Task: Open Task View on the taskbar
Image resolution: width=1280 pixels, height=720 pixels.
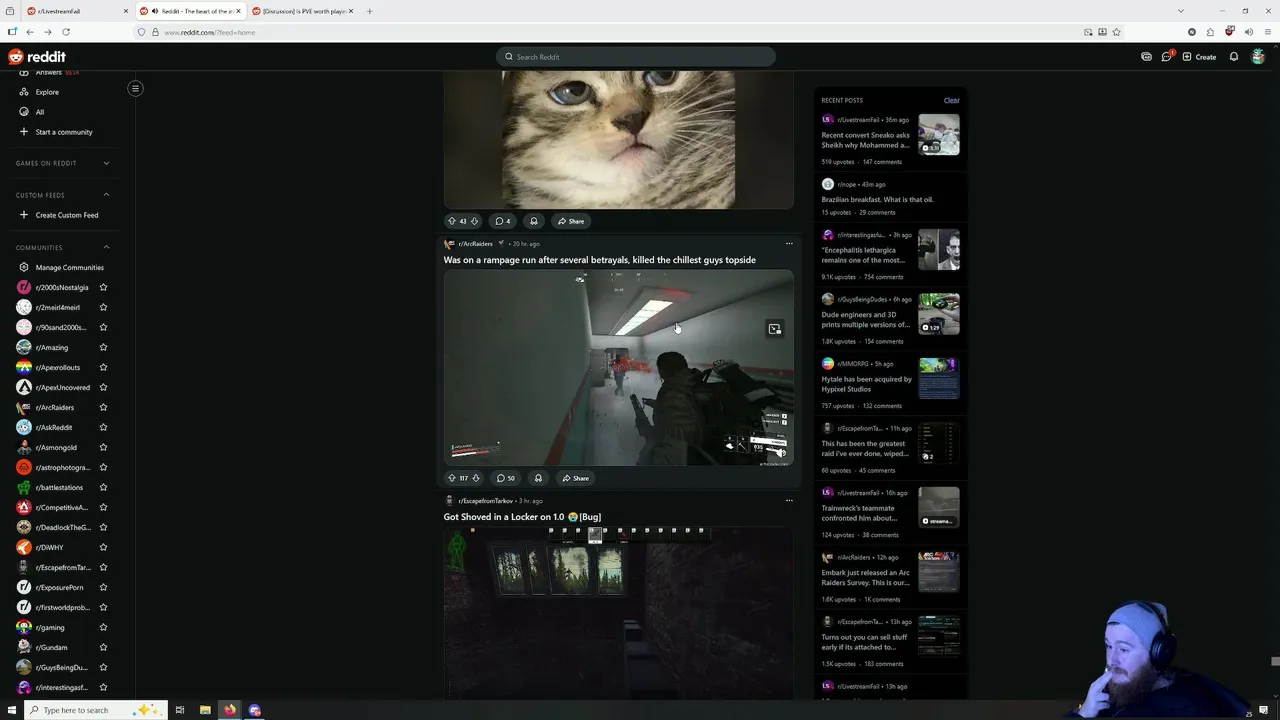Action: point(180,710)
